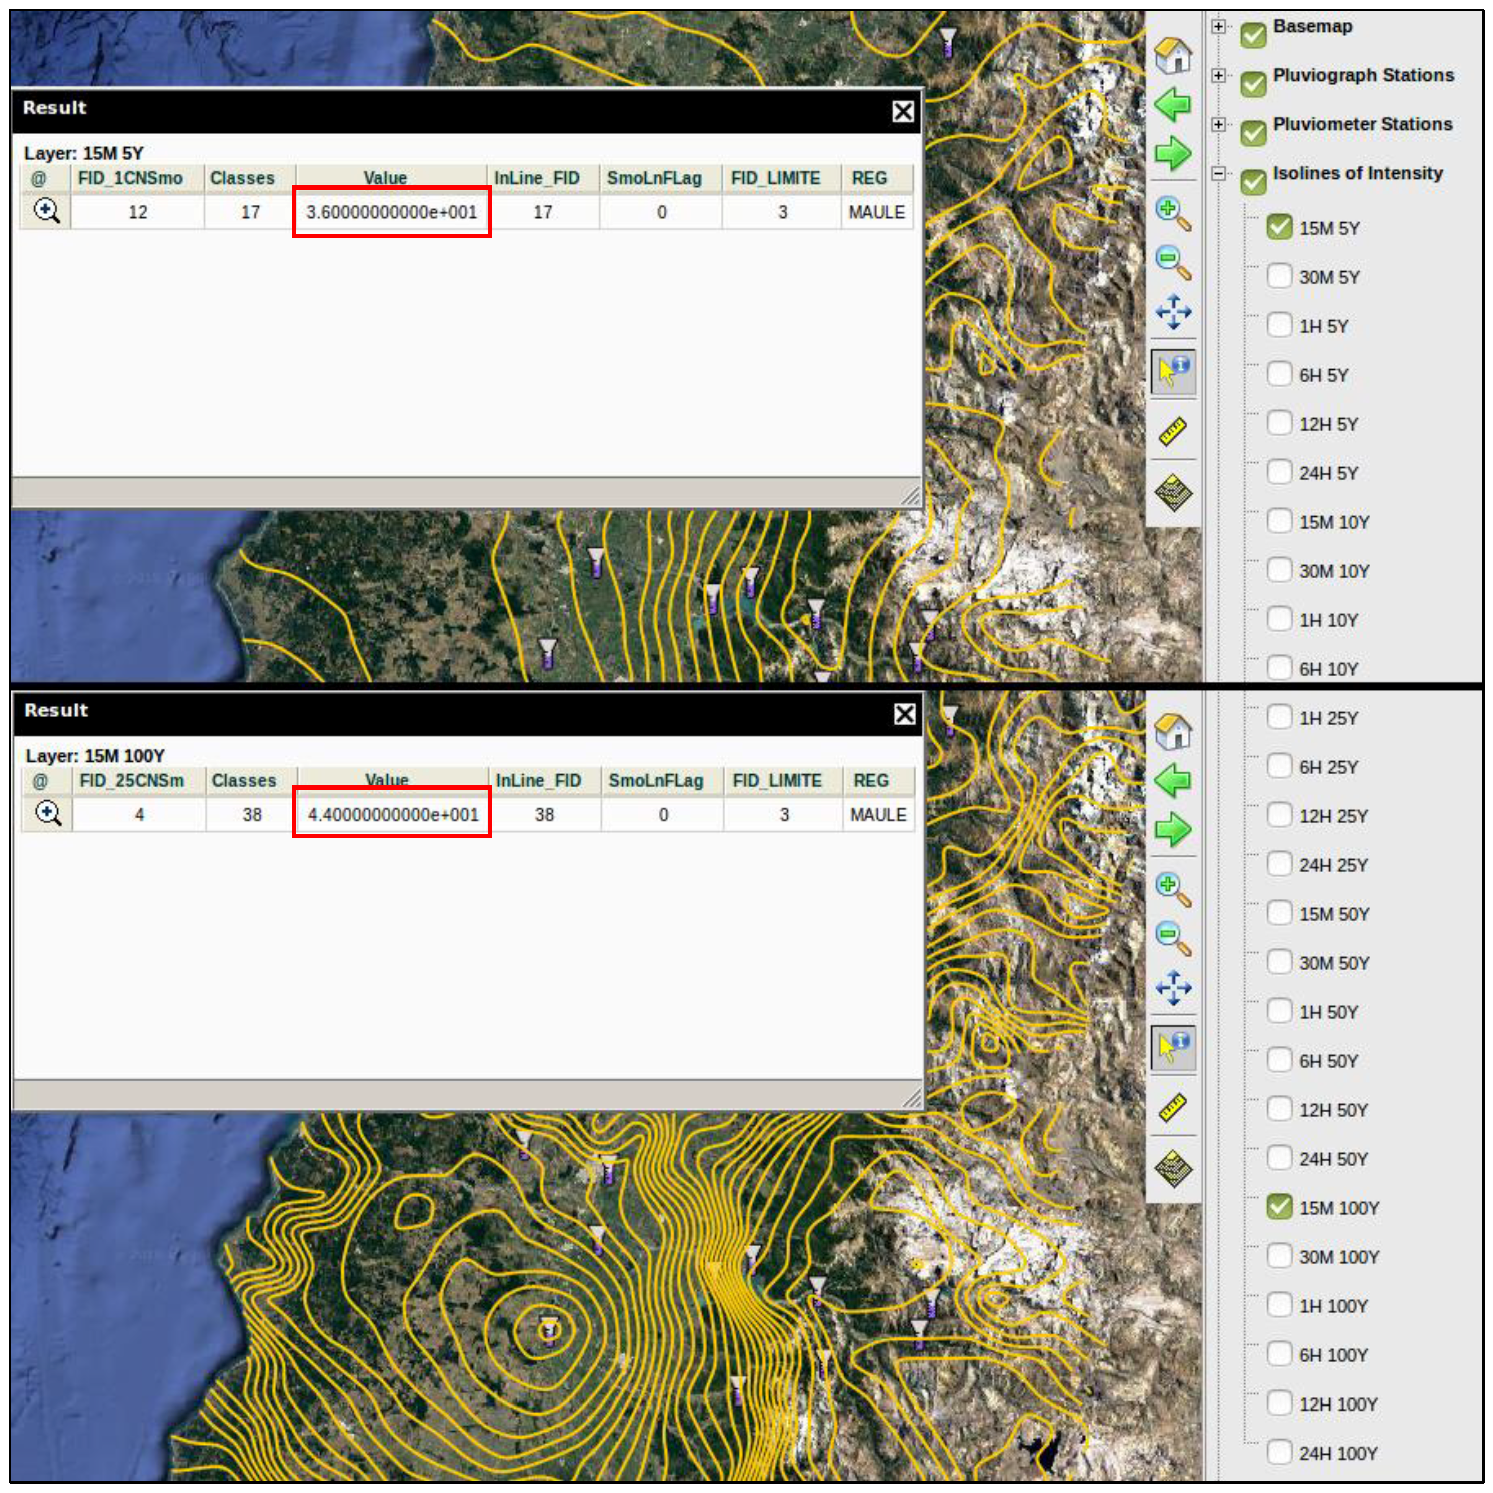Expand the Basemap tree node
The width and height of the screenshot is (1493, 1493).
(1218, 26)
